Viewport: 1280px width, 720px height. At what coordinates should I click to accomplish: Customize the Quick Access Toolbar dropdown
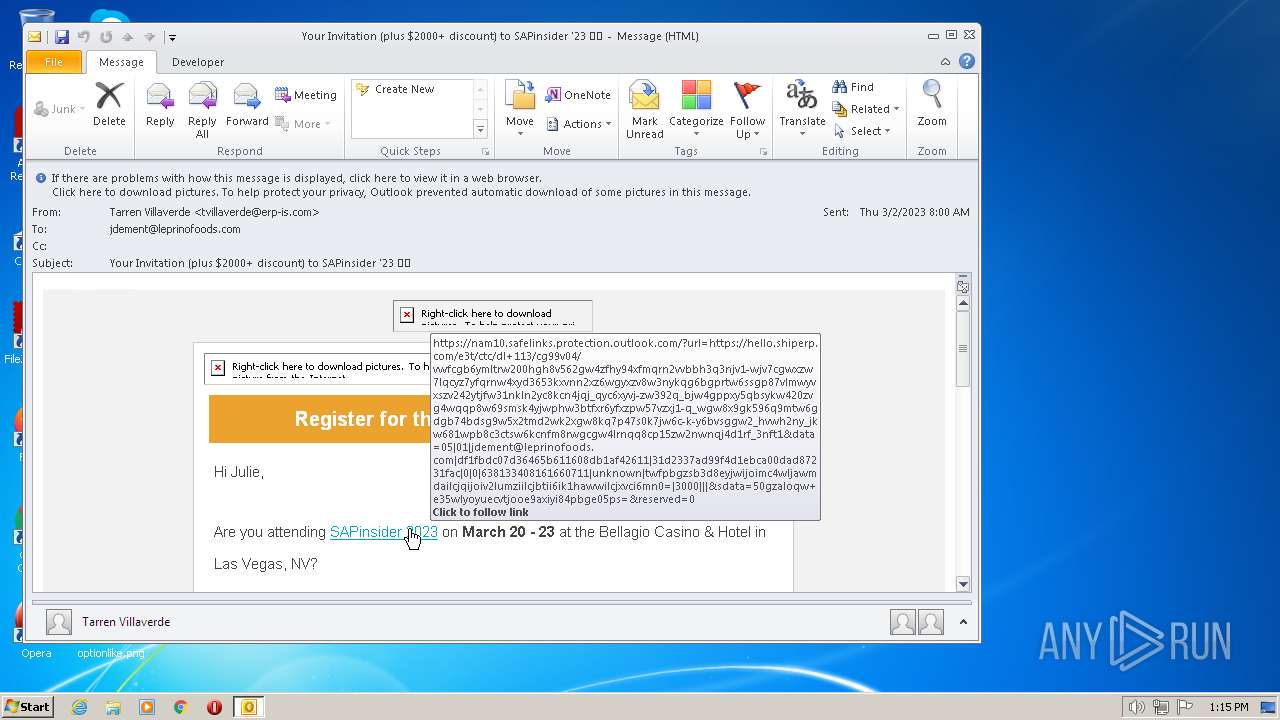(172, 37)
